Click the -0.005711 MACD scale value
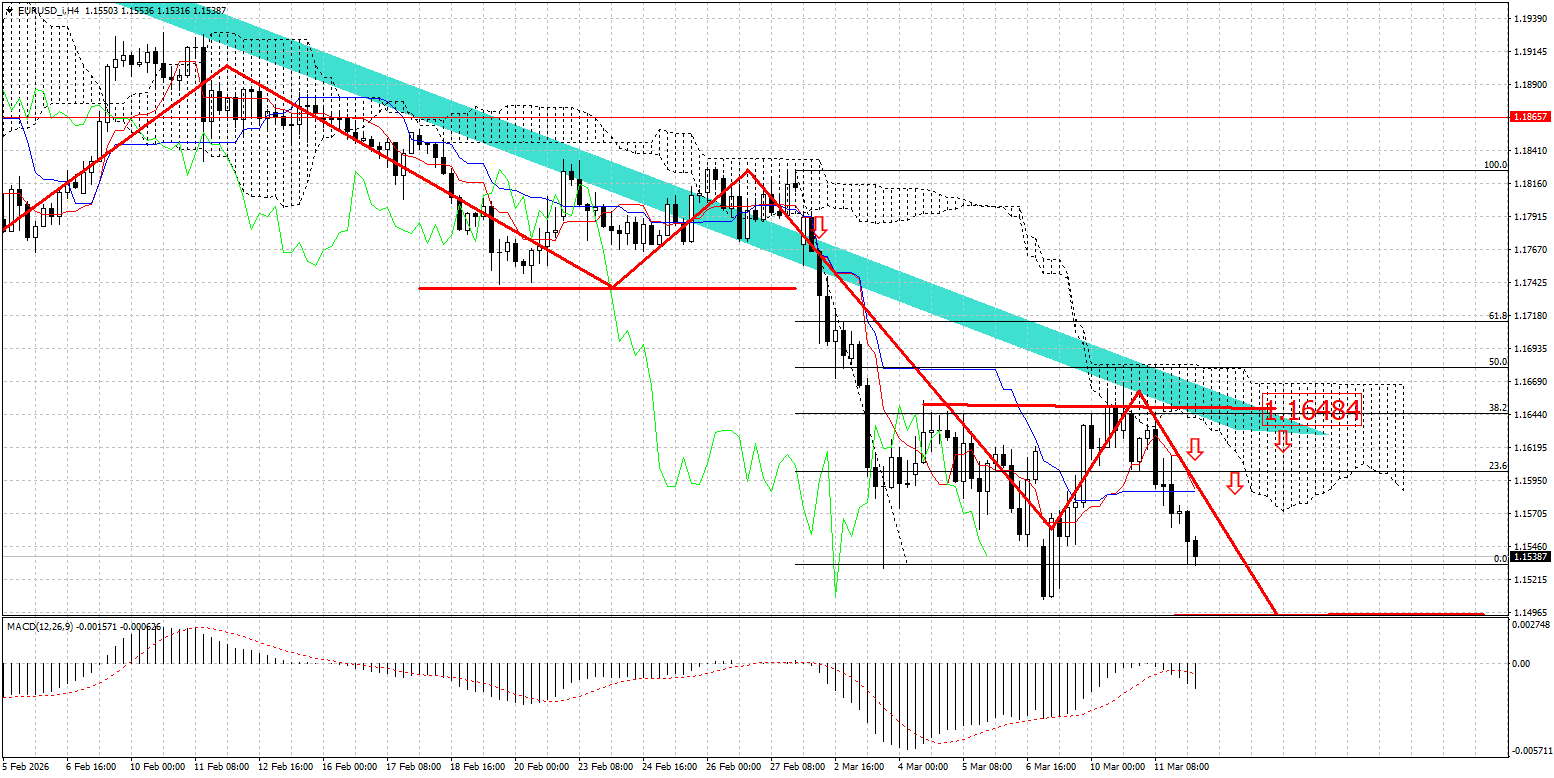This screenshot has width=1554, height=778. coord(1530,750)
